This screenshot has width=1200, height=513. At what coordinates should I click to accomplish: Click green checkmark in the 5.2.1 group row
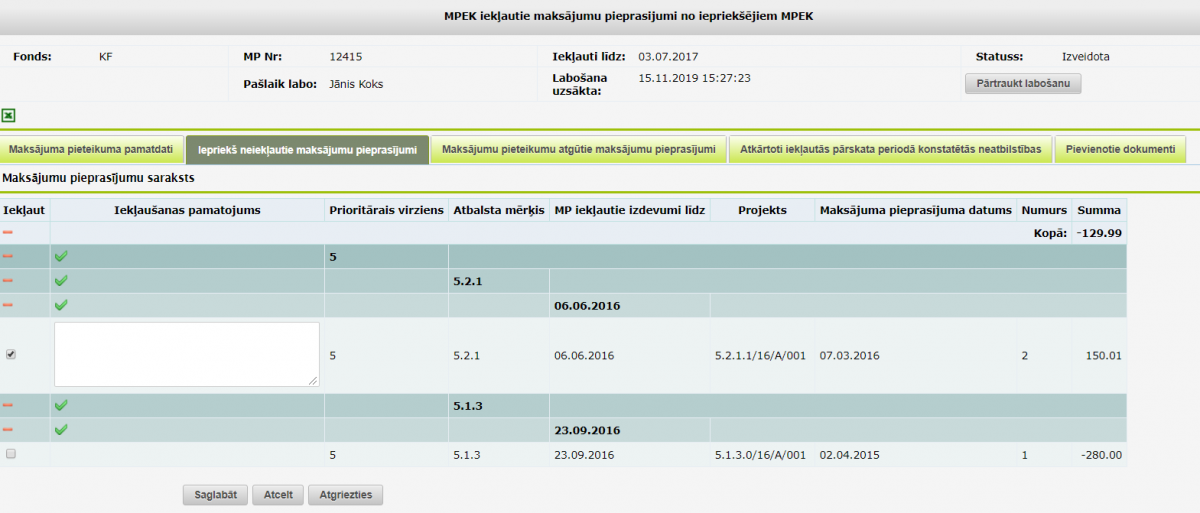tap(61, 281)
